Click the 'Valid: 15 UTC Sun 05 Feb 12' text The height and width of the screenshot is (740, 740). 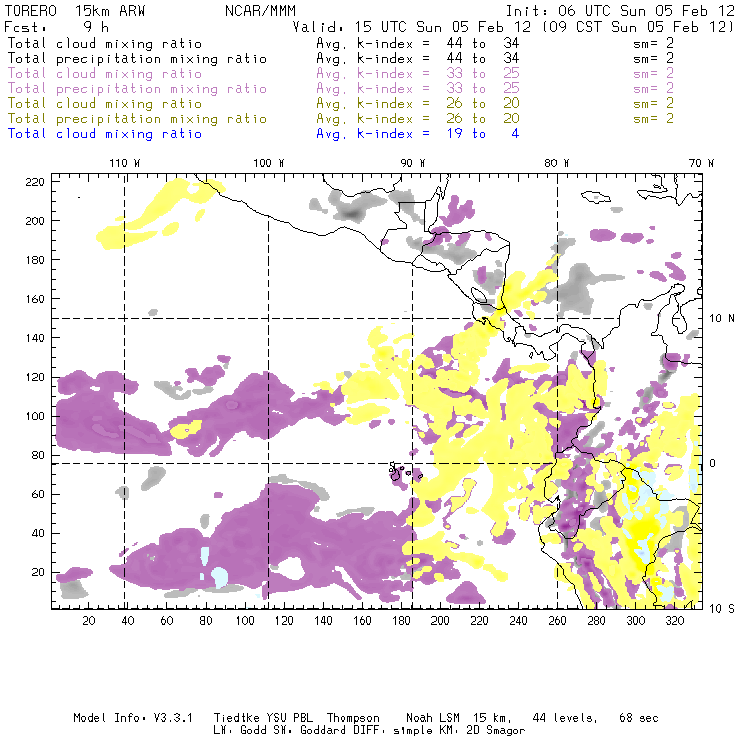pyautogui.click(x=412, y=27)
